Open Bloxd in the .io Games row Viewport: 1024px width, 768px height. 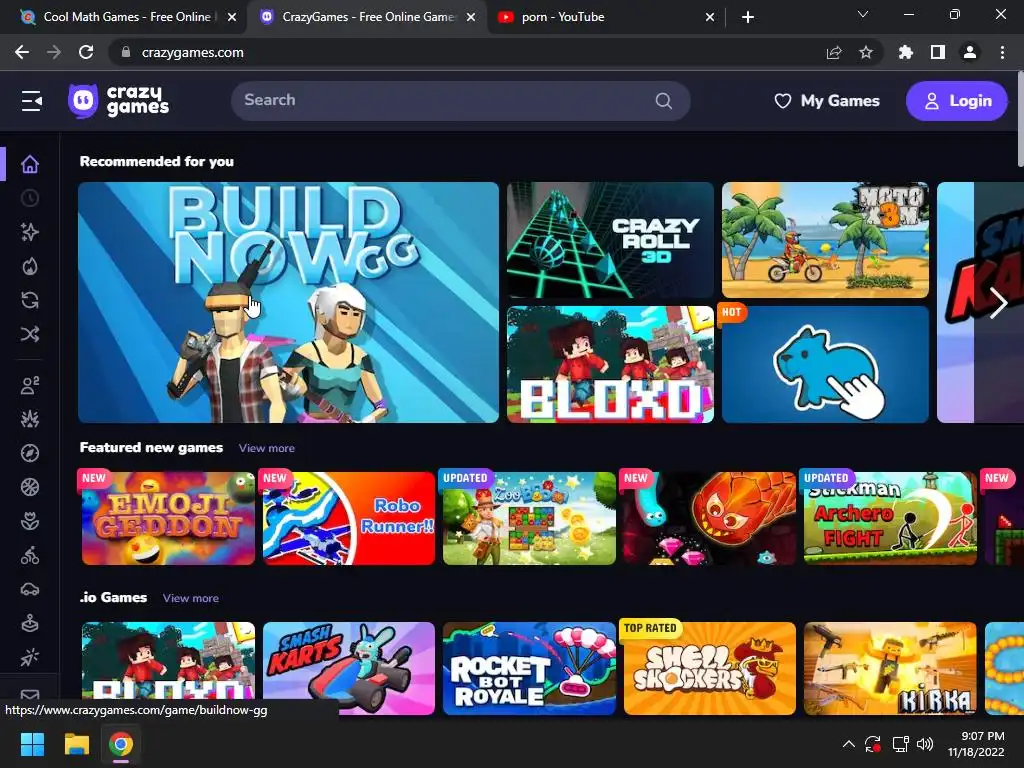pos(168,668)
